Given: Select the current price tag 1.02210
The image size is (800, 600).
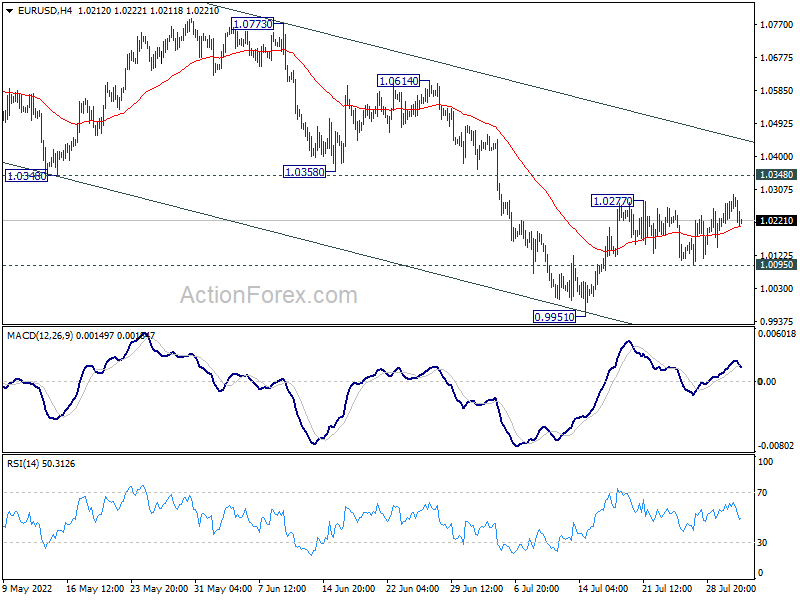Looking at the screenshot, I should (777, 220).
